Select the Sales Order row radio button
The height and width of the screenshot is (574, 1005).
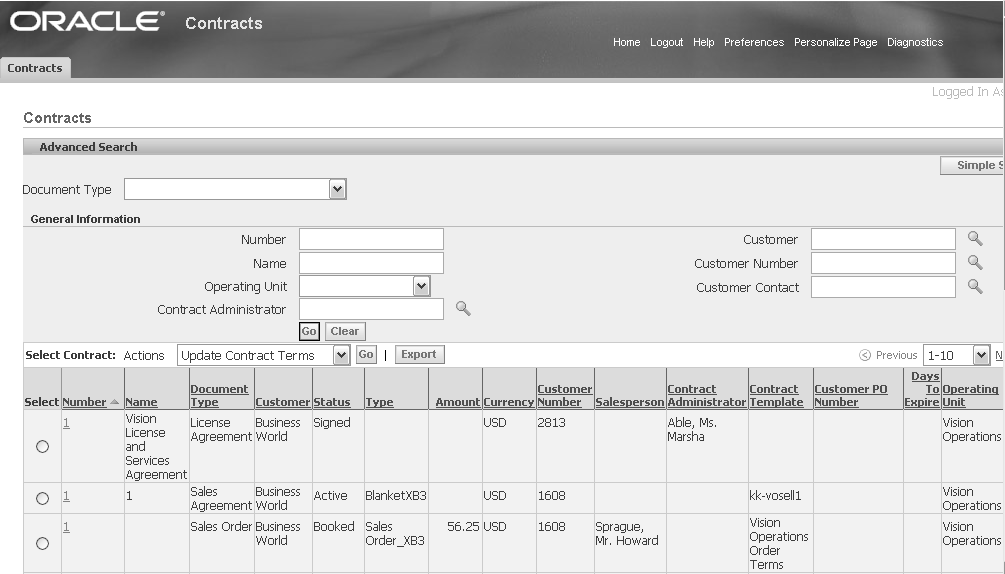pos(42,543)
